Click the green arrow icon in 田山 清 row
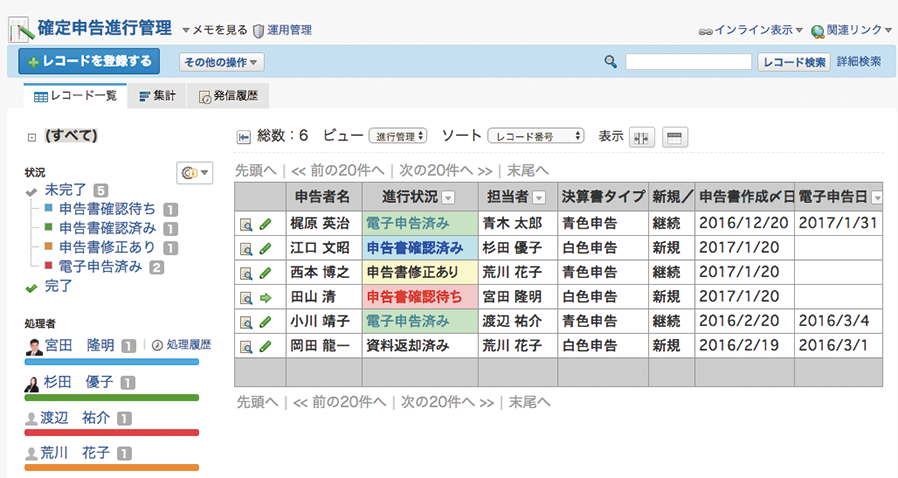 tap(265, 298)
